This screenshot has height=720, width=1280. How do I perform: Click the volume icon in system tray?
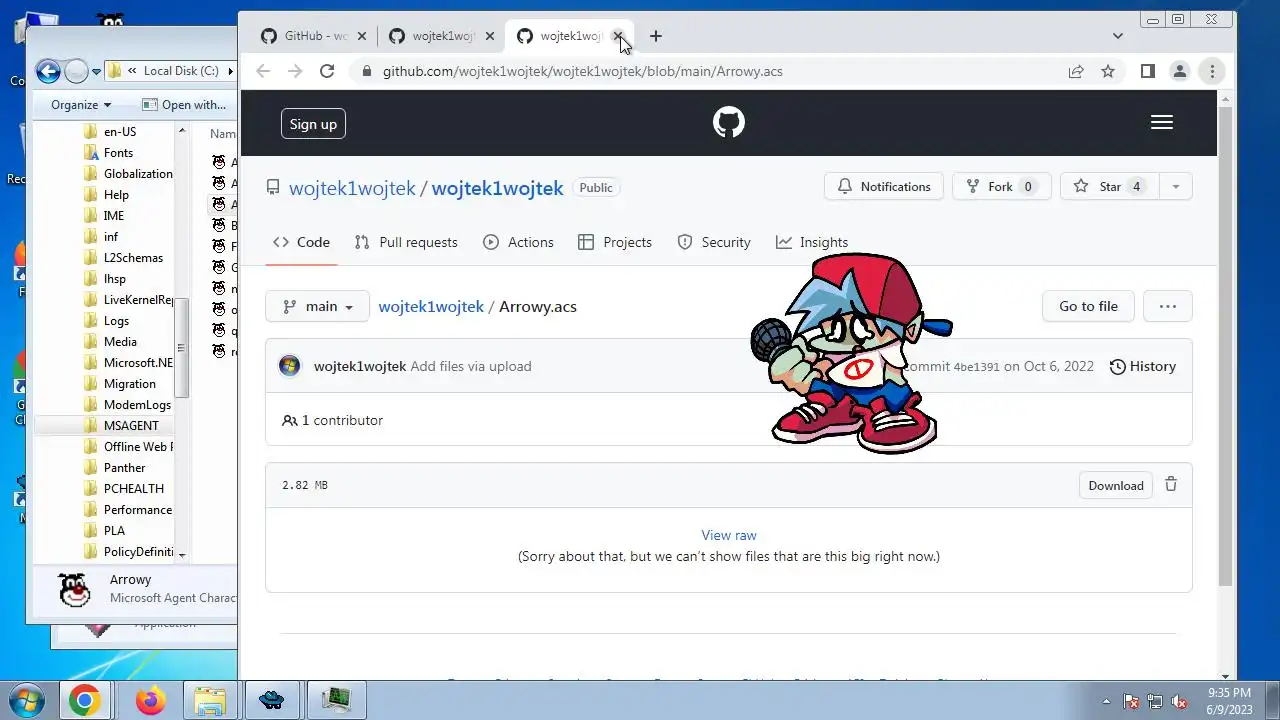point(1179,702)
